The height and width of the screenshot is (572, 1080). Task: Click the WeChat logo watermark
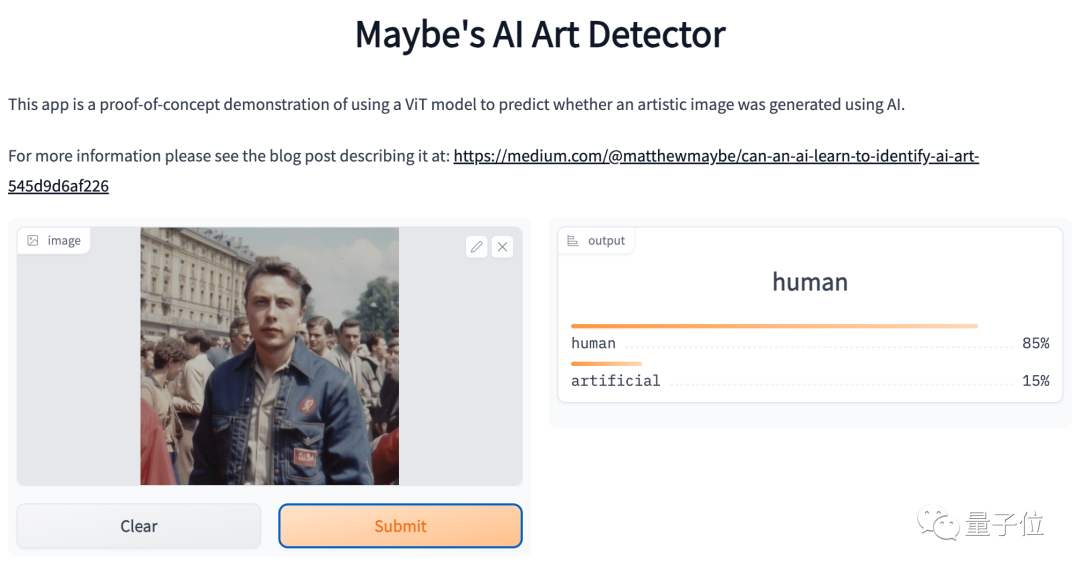pos(937,523)
